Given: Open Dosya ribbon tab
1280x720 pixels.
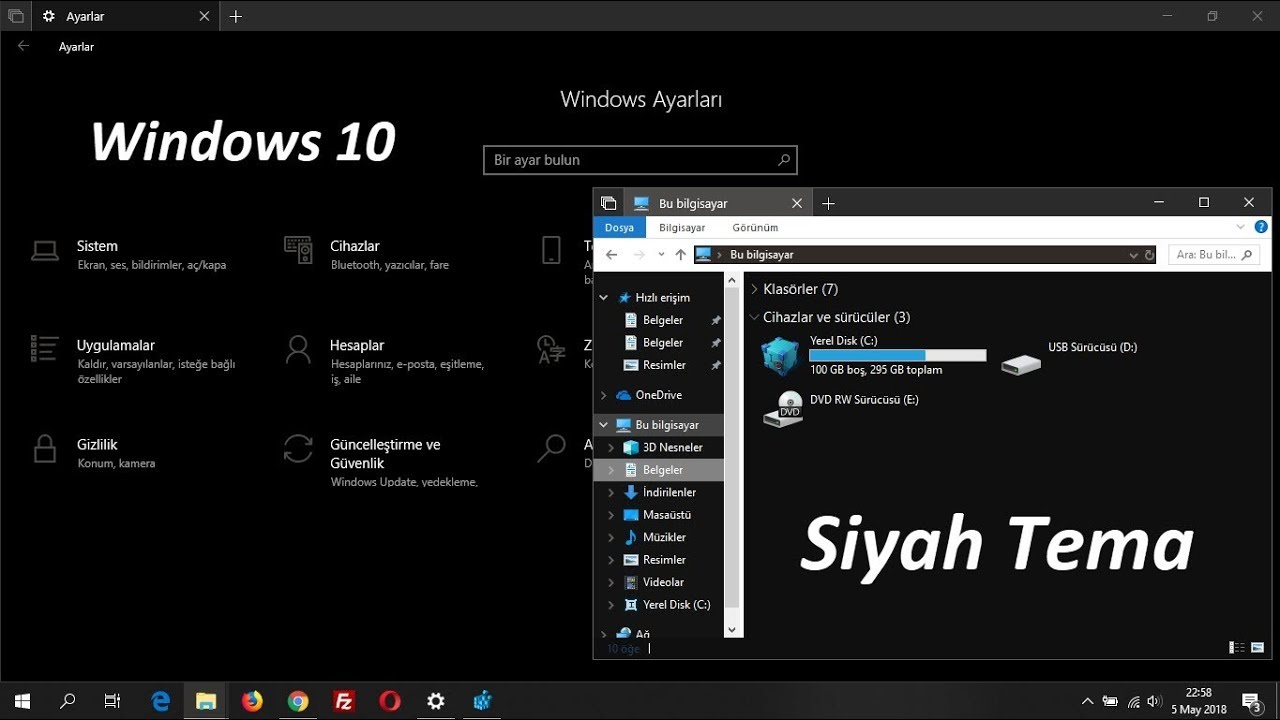Looking at the screenshot, I should tap(619, 228).
